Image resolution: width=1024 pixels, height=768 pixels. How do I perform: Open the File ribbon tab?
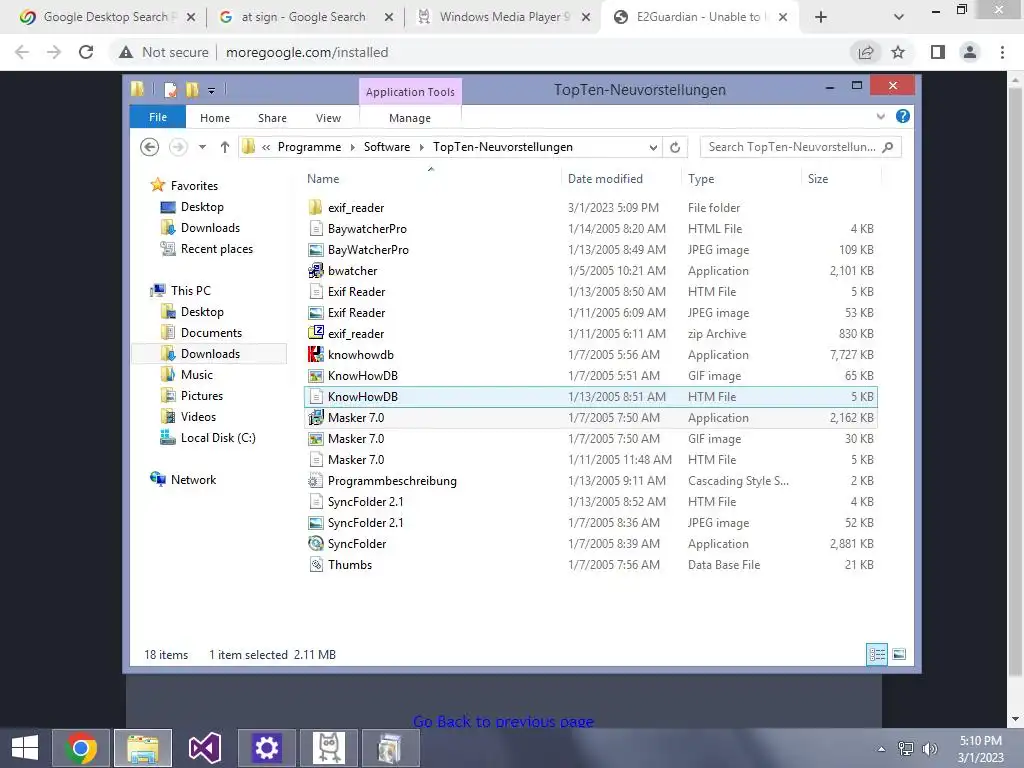pos(158,117)
